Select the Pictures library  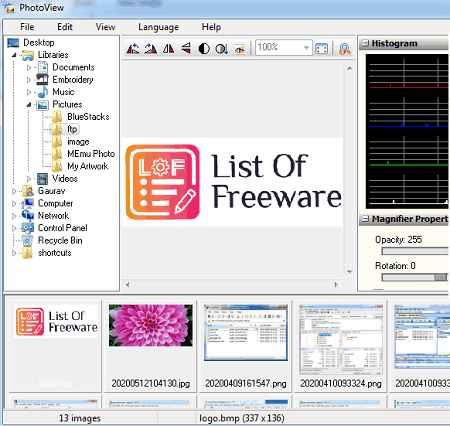coord(67,104)
